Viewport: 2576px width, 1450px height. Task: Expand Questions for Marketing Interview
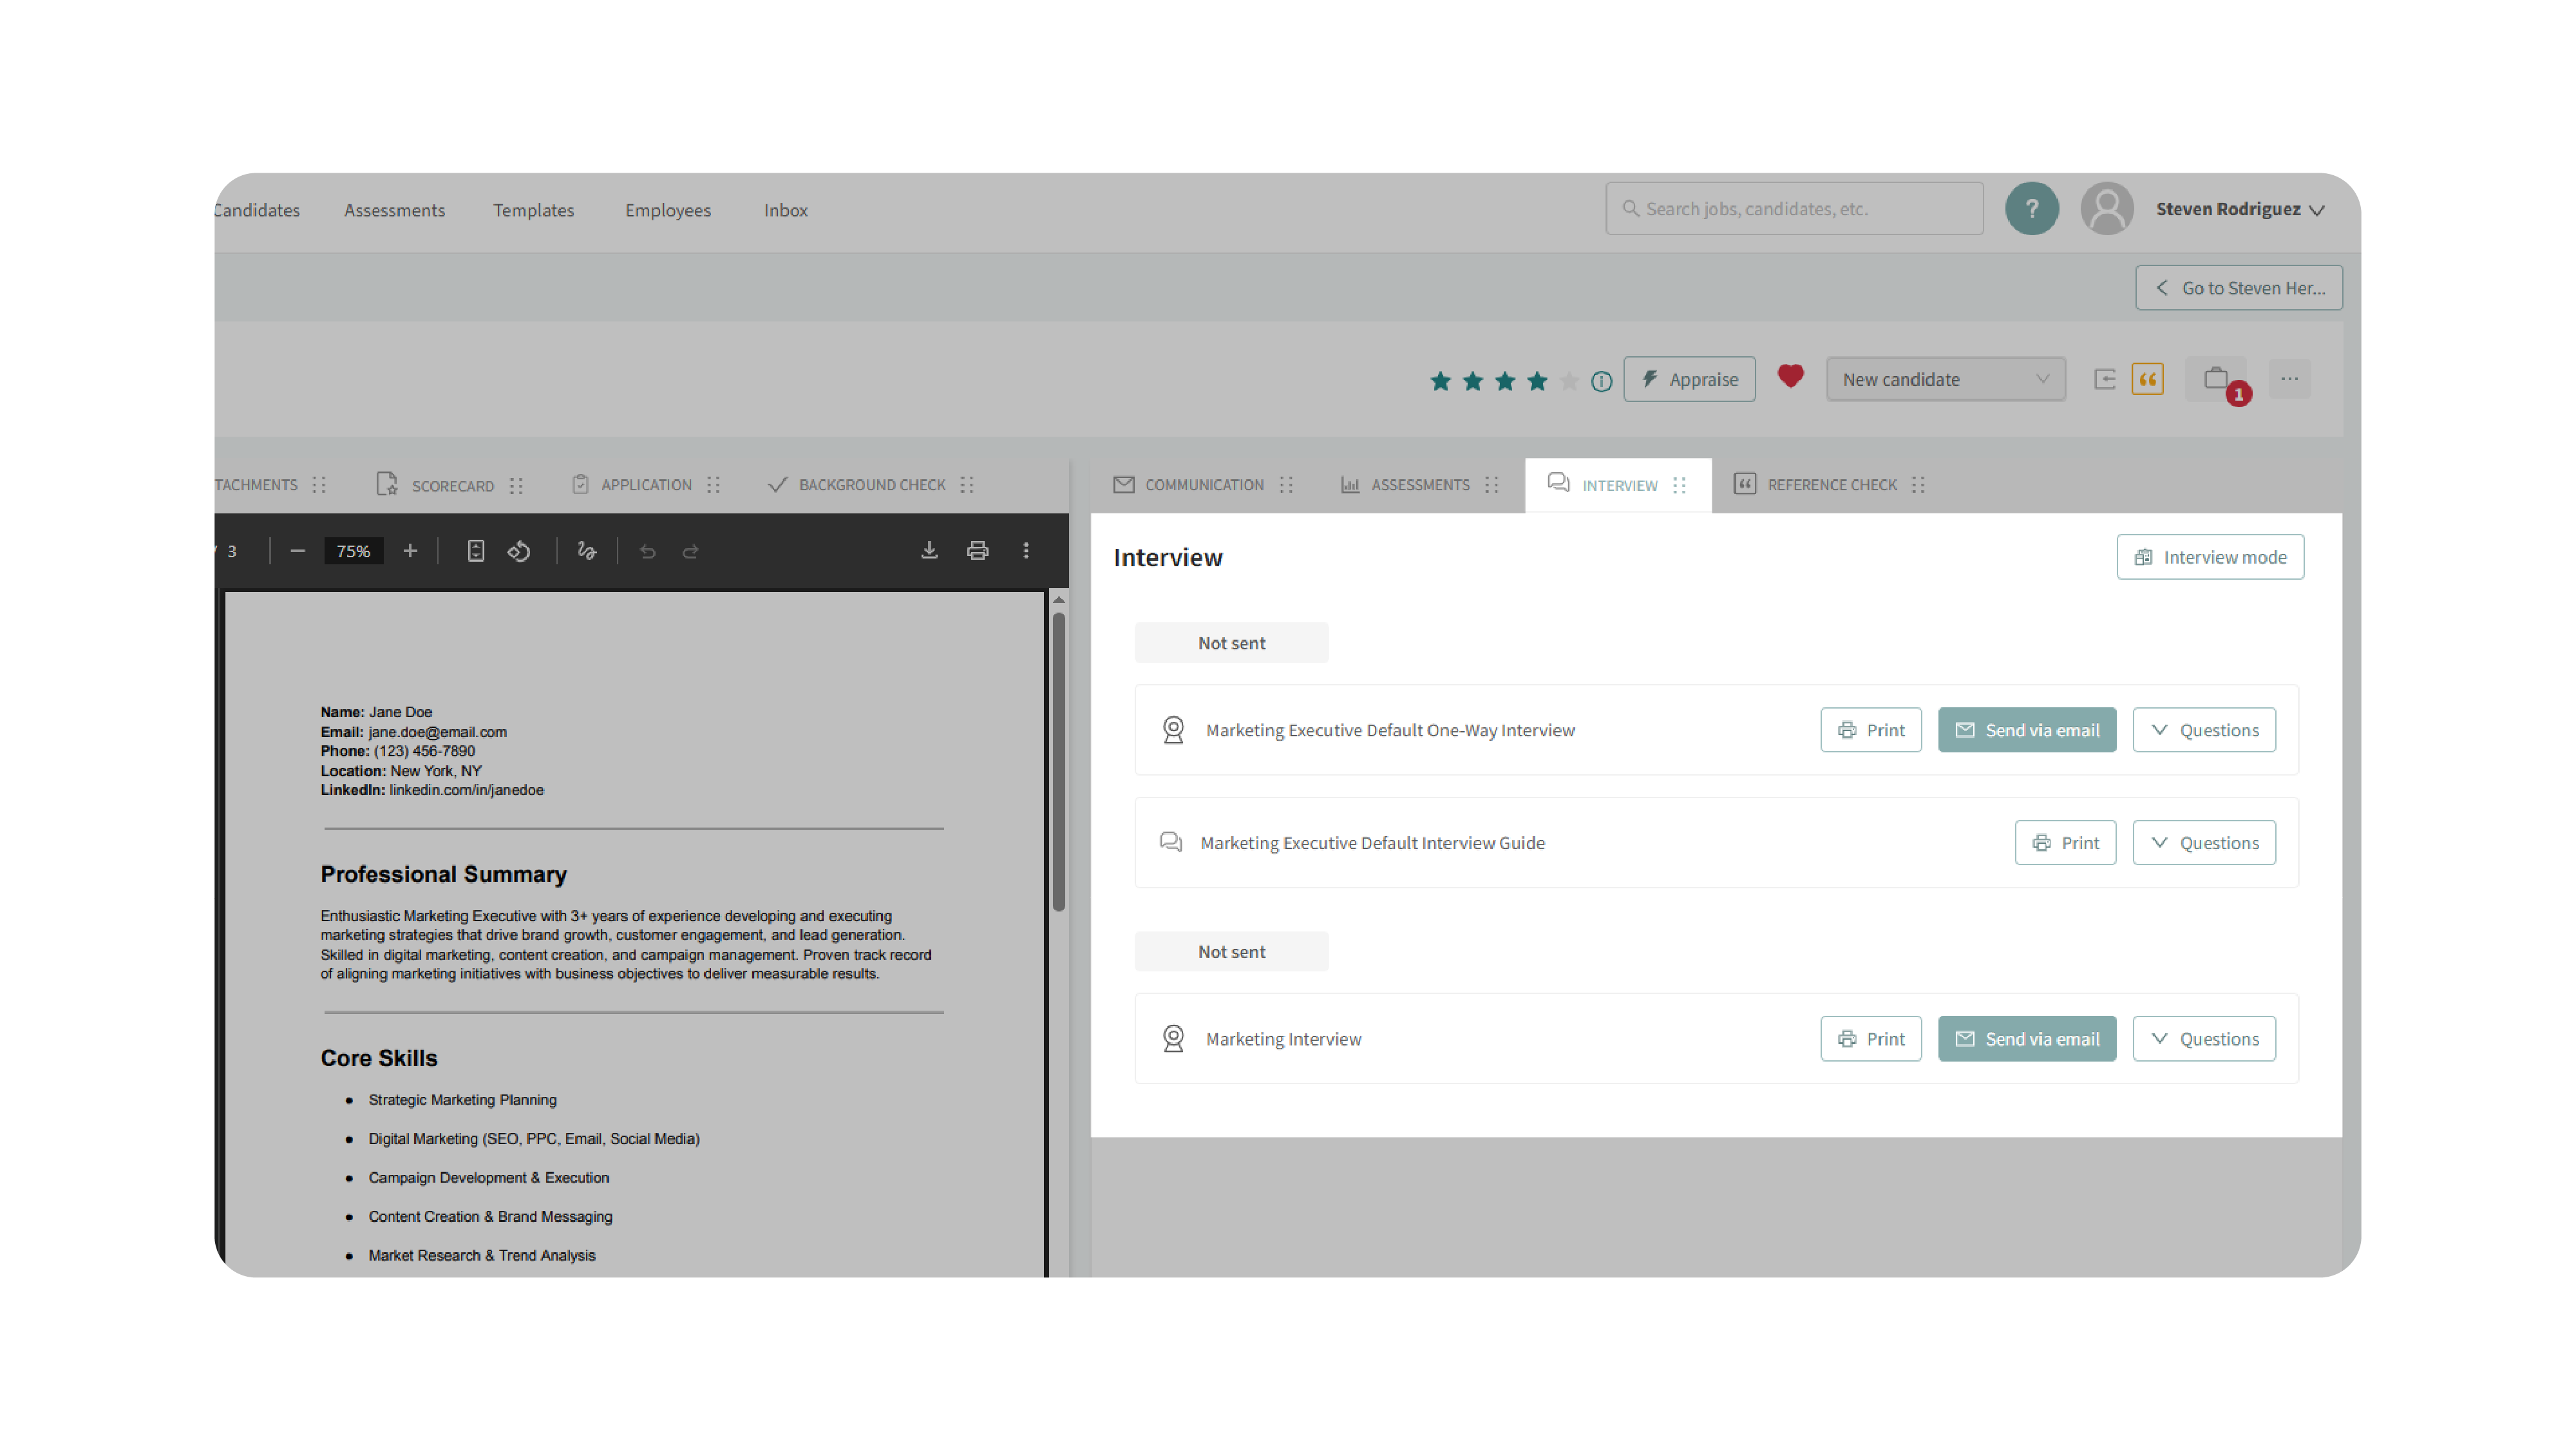pos(2204,1039)
